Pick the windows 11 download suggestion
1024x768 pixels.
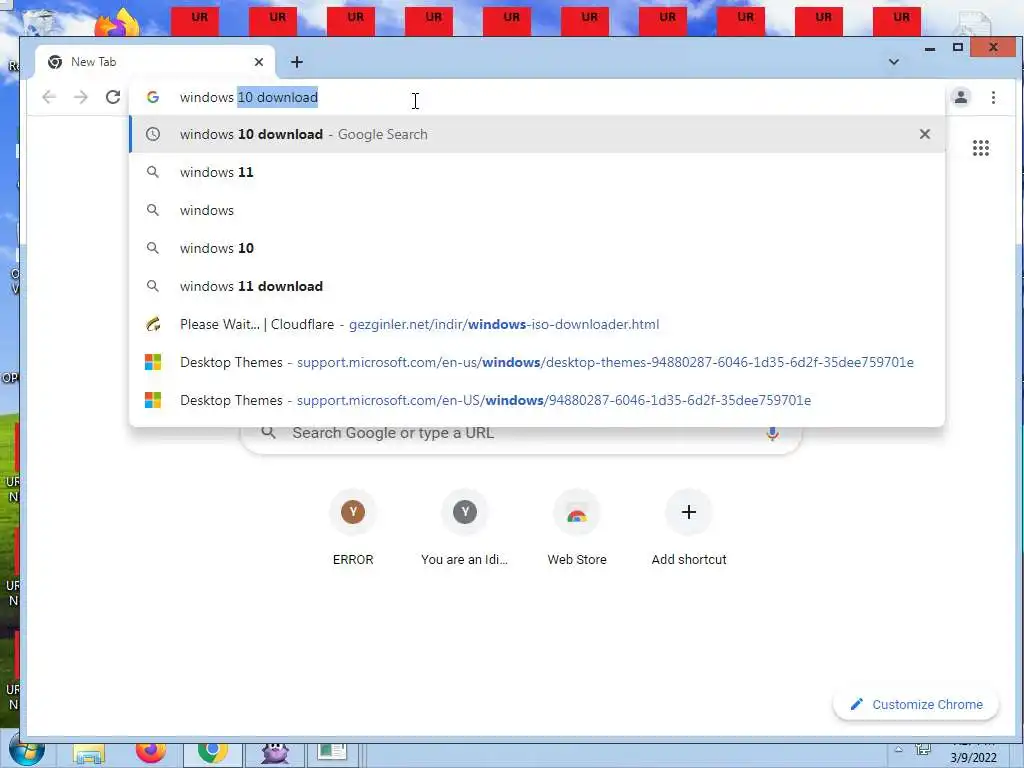pyautogui.click(x=537, y=286)
